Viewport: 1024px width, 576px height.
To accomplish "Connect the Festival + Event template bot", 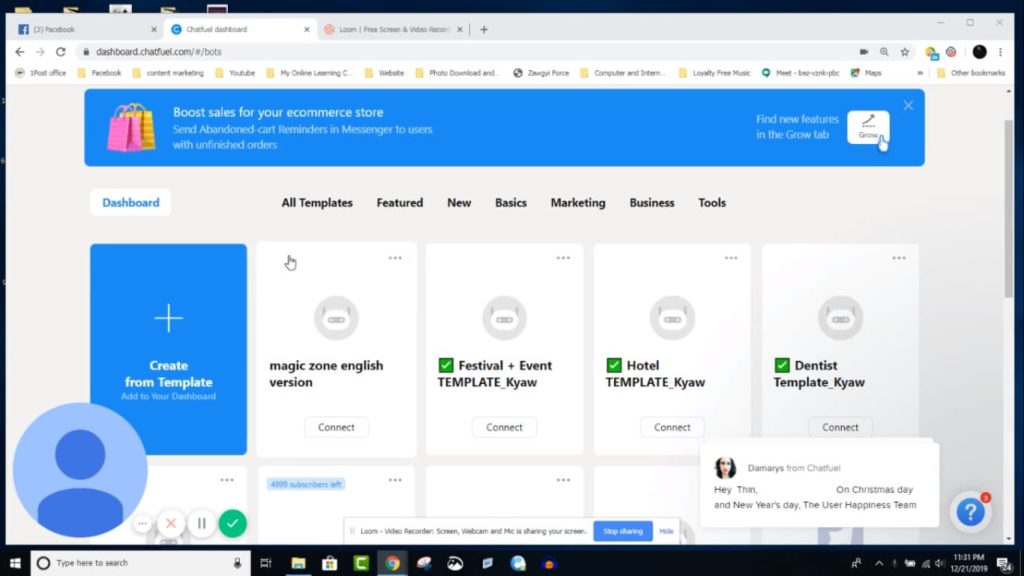I will click(x=504, y=427).
